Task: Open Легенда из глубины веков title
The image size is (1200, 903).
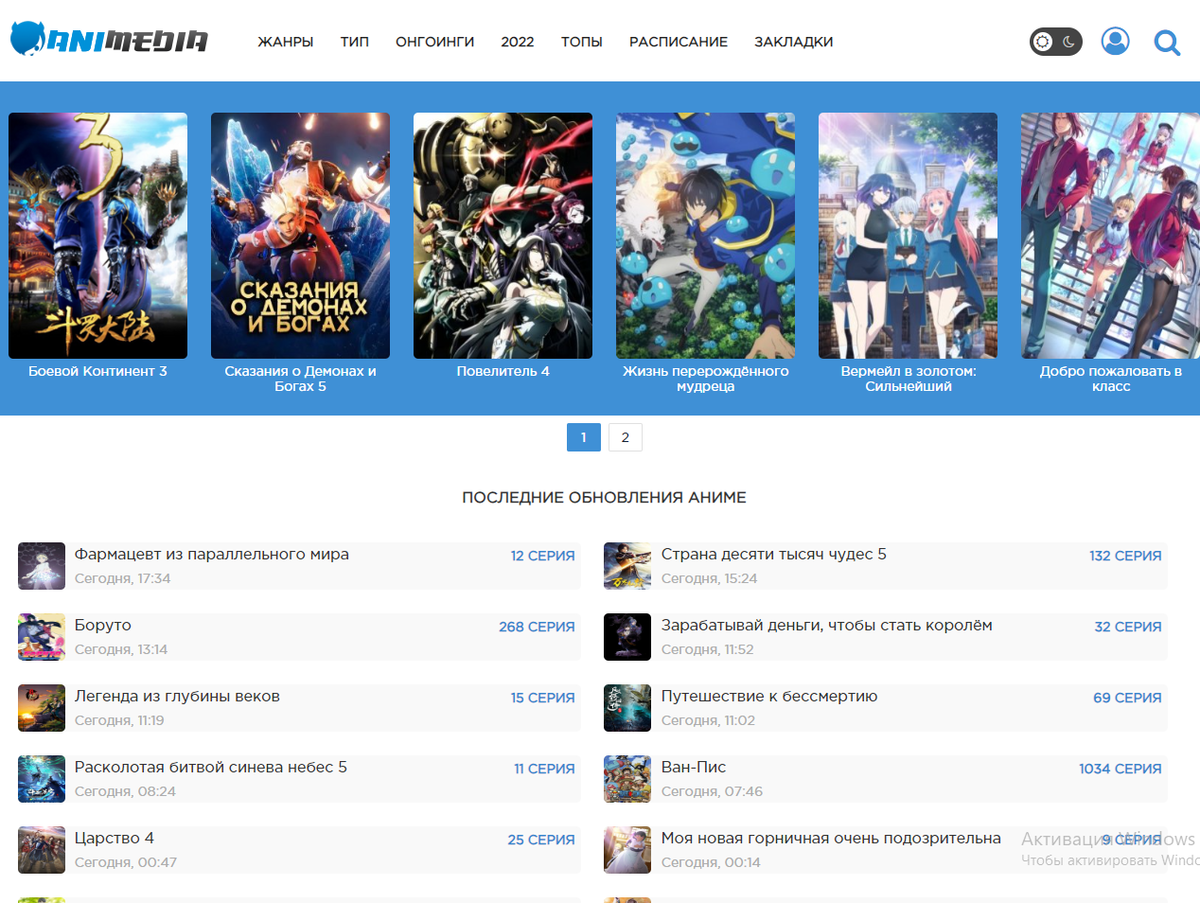Action: 177,696
